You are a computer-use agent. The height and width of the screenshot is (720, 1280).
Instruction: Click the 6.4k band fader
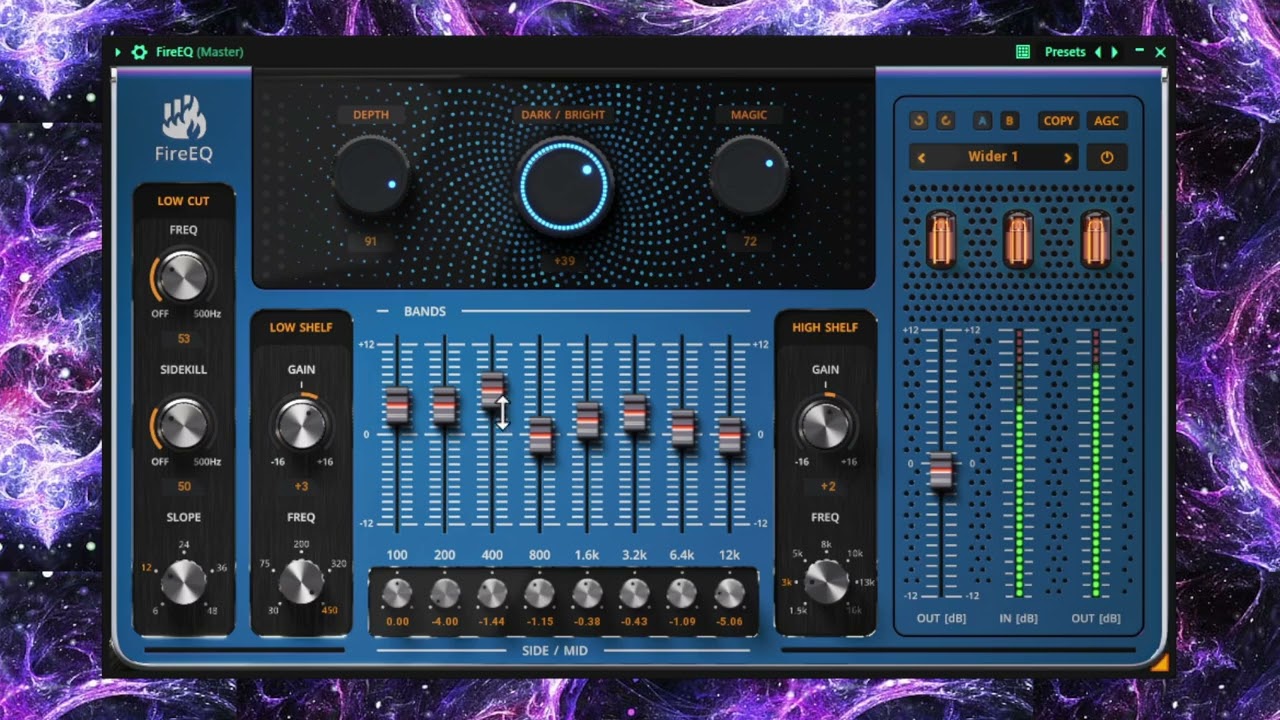pos(682,427)
